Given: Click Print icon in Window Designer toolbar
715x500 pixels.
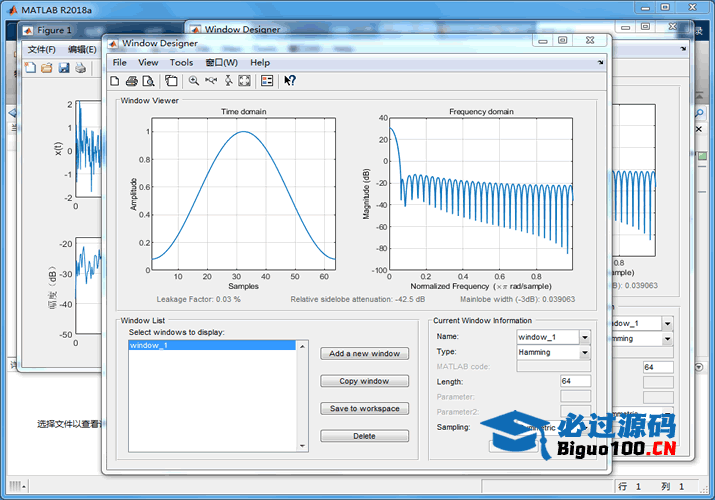Looking at the screenshot, I should click(132, 81).
